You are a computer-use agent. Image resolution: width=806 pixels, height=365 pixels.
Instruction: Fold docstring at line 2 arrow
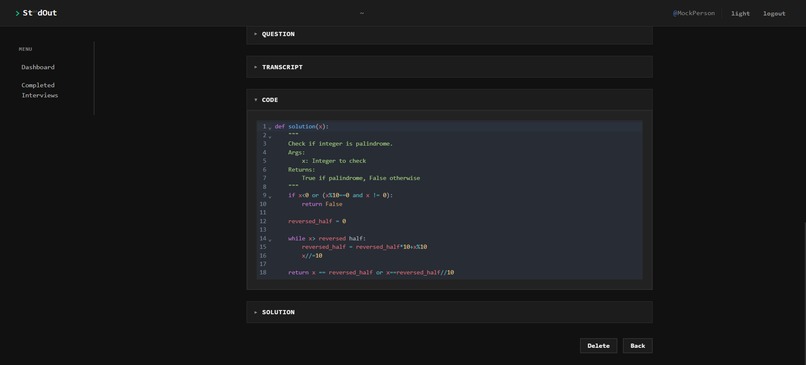[x=270, y=136]
